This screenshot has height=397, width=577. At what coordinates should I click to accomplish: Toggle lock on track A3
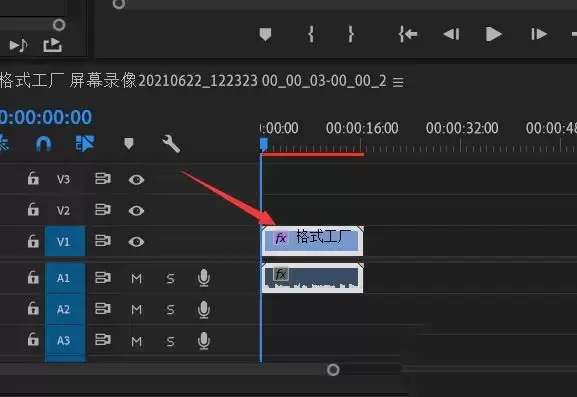[33, 340]
